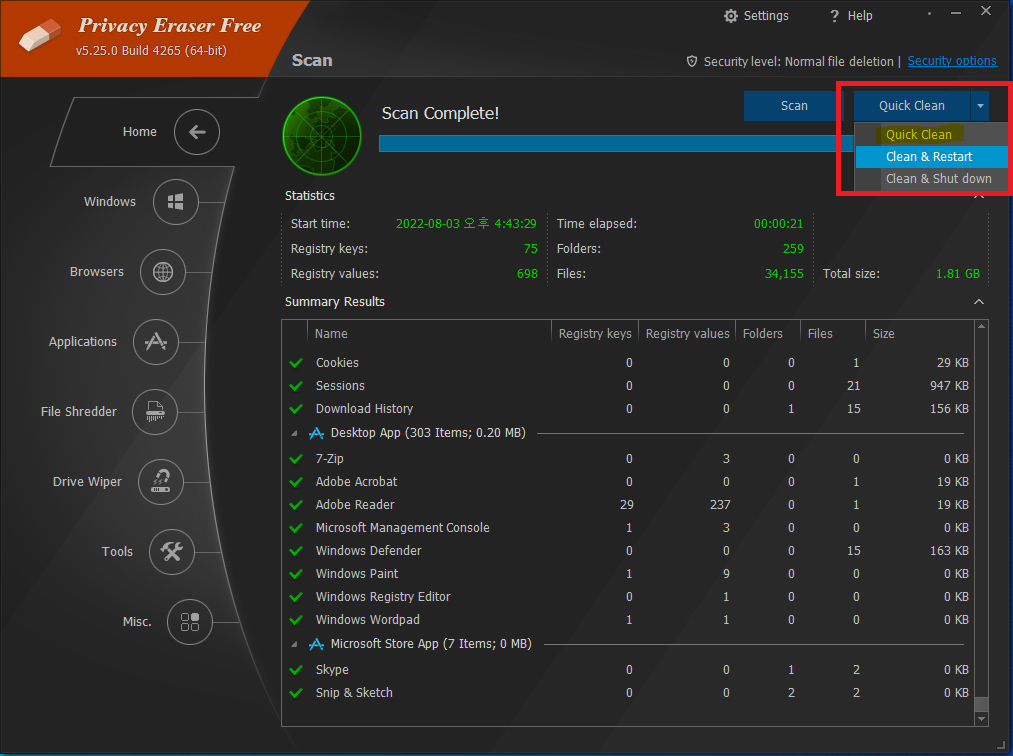Collapse the Desktop App group triangle

295,434
